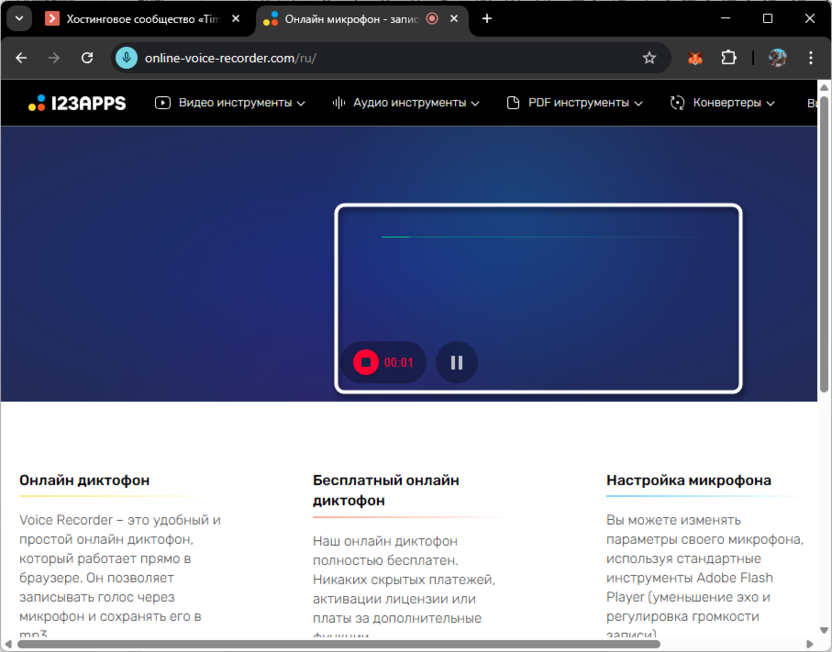Click the Voice Recorder description paragraph

120,577
